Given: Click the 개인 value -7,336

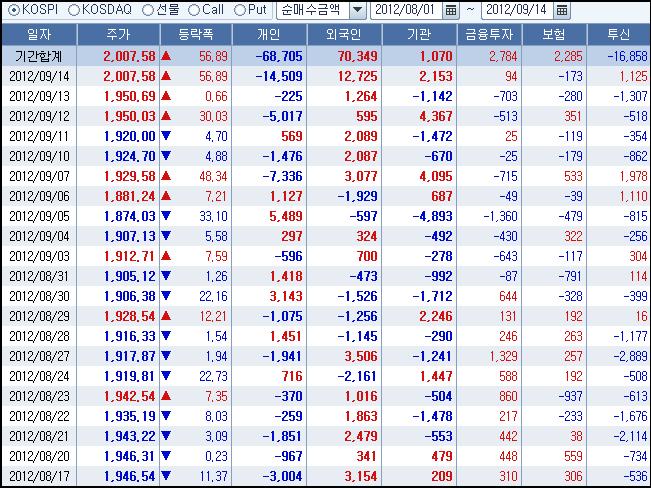Looking at the screenshot, I should point(282,176).
